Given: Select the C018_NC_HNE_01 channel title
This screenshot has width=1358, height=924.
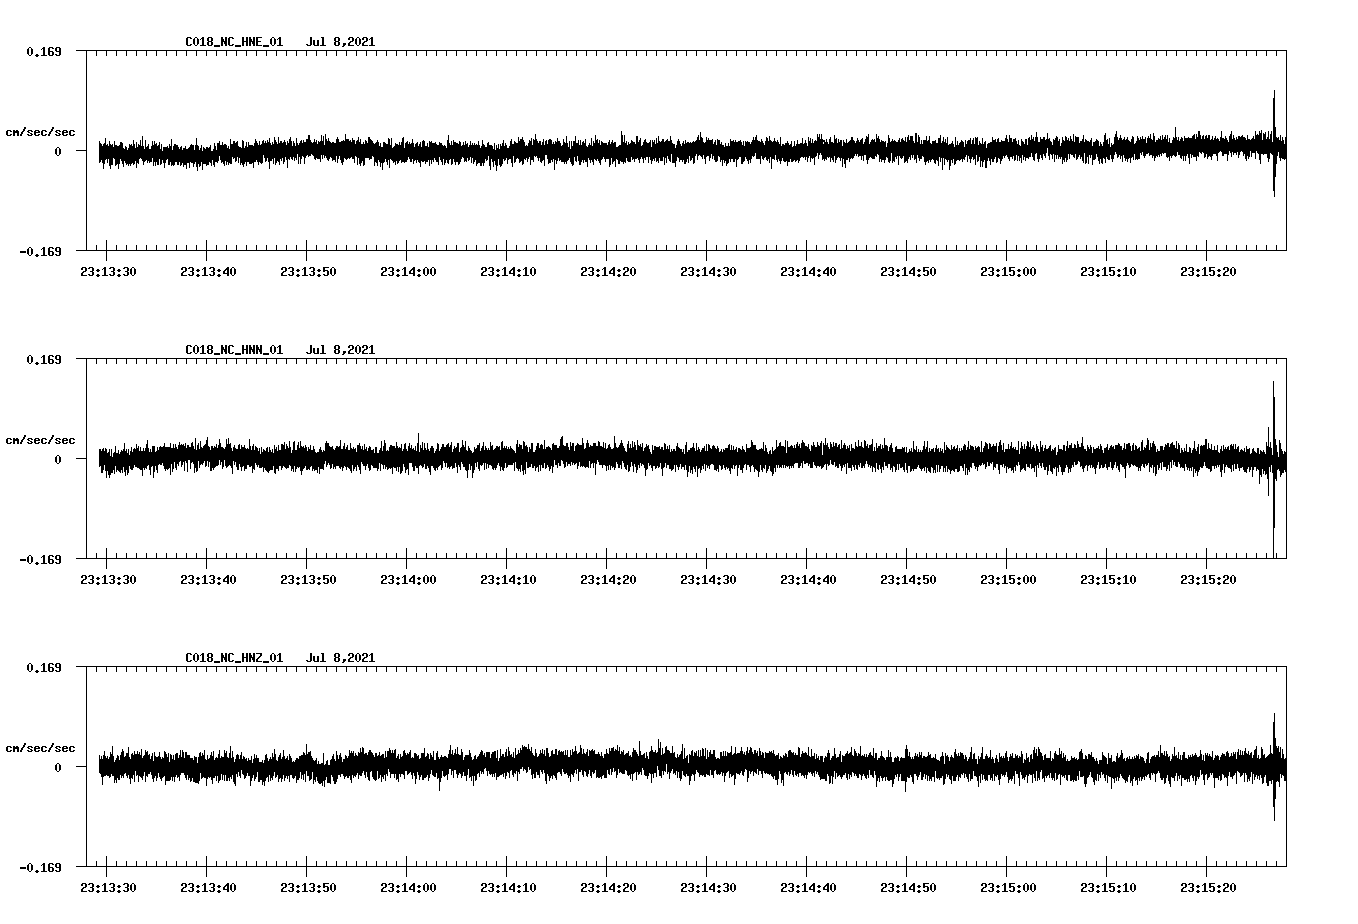Looking at the screenshot, I should (x=232, y=42).
